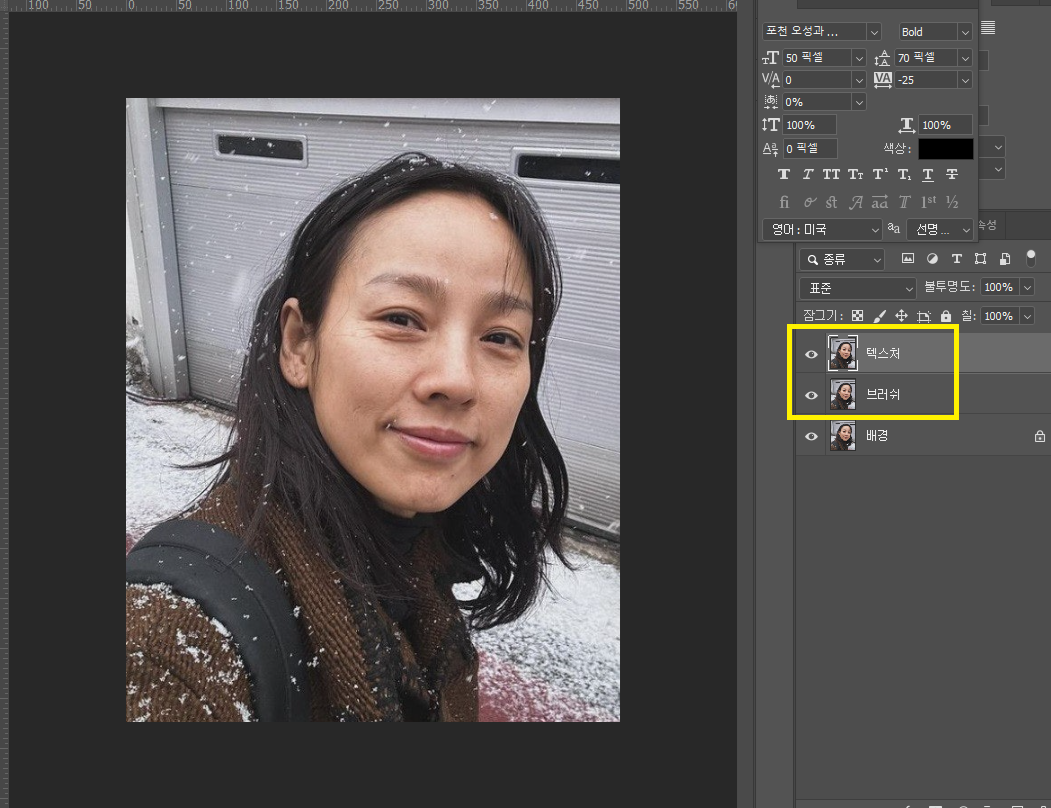Open the 종류 layer filter dropdown
The height and width of the screenshot is (808, 1051).
841,259
